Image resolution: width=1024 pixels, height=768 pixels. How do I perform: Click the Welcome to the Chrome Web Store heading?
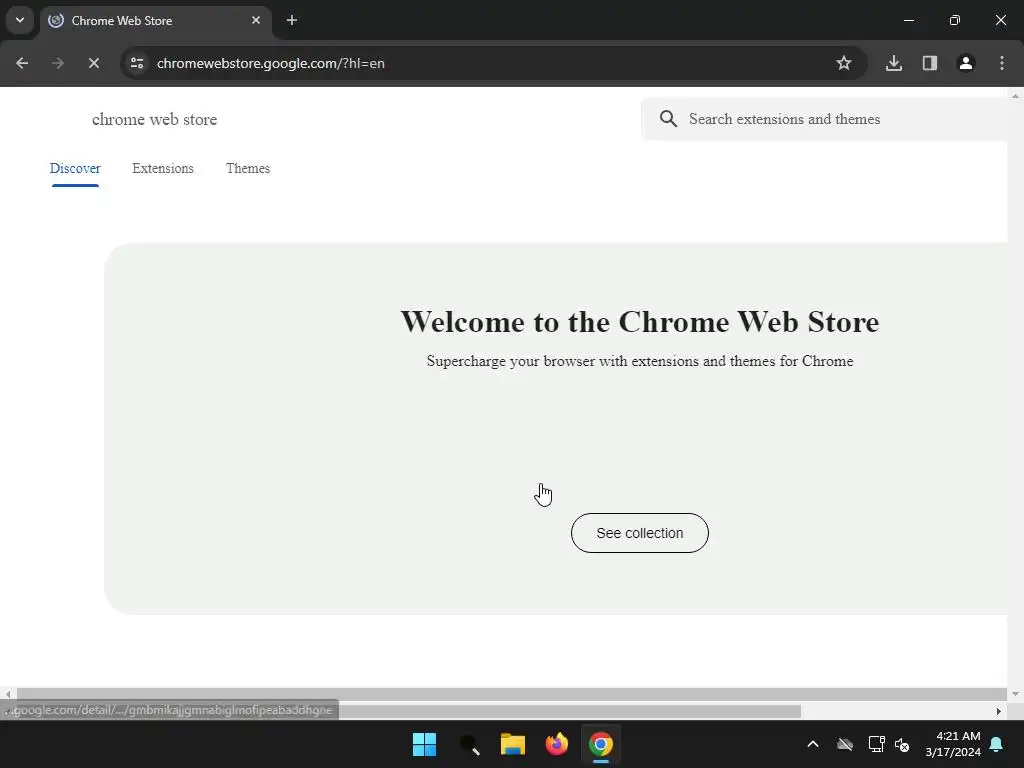coord(639,322)
